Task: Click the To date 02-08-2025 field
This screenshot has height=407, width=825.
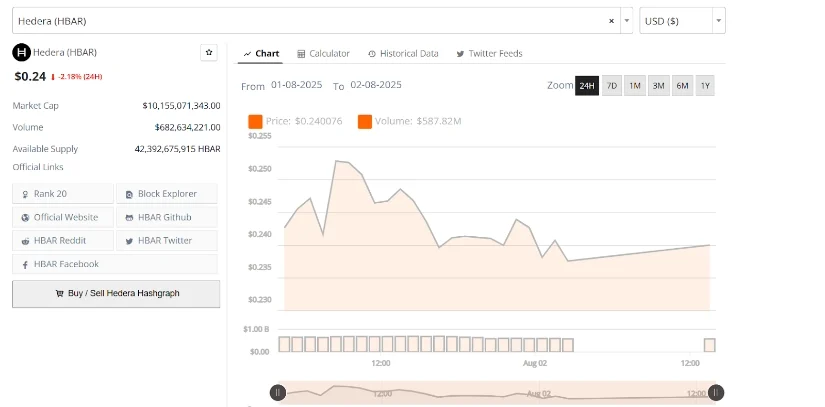Action: pos(376,85)
